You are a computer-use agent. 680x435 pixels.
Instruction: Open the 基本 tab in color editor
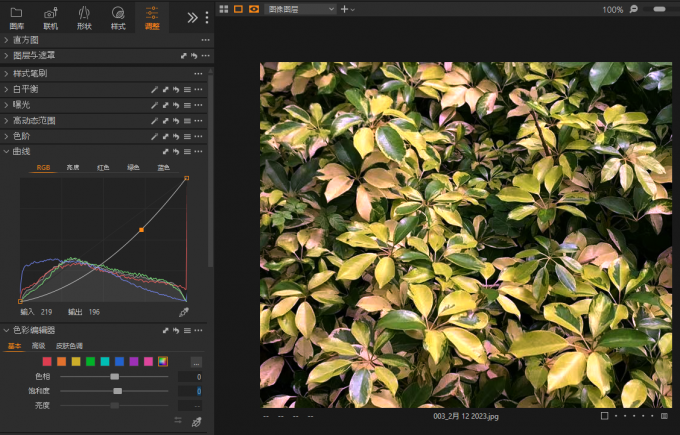(x=14, y=346)
